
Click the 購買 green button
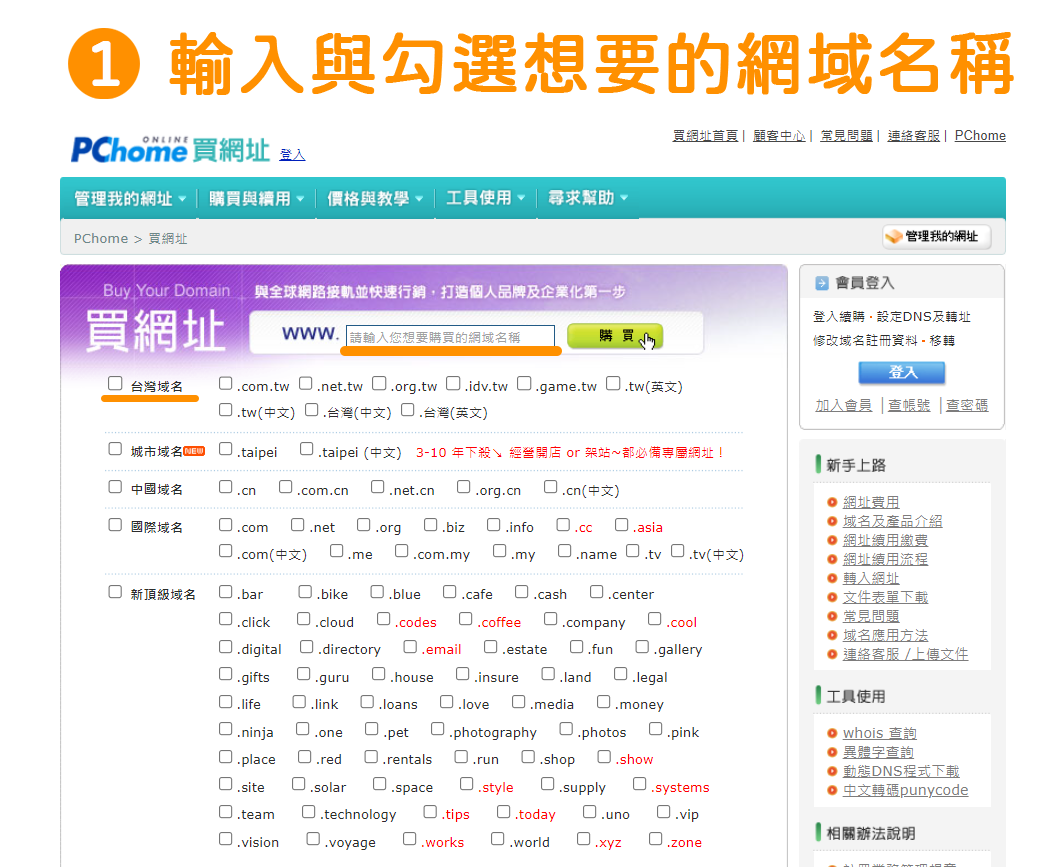pyautogui.click(x=615, y=336)
